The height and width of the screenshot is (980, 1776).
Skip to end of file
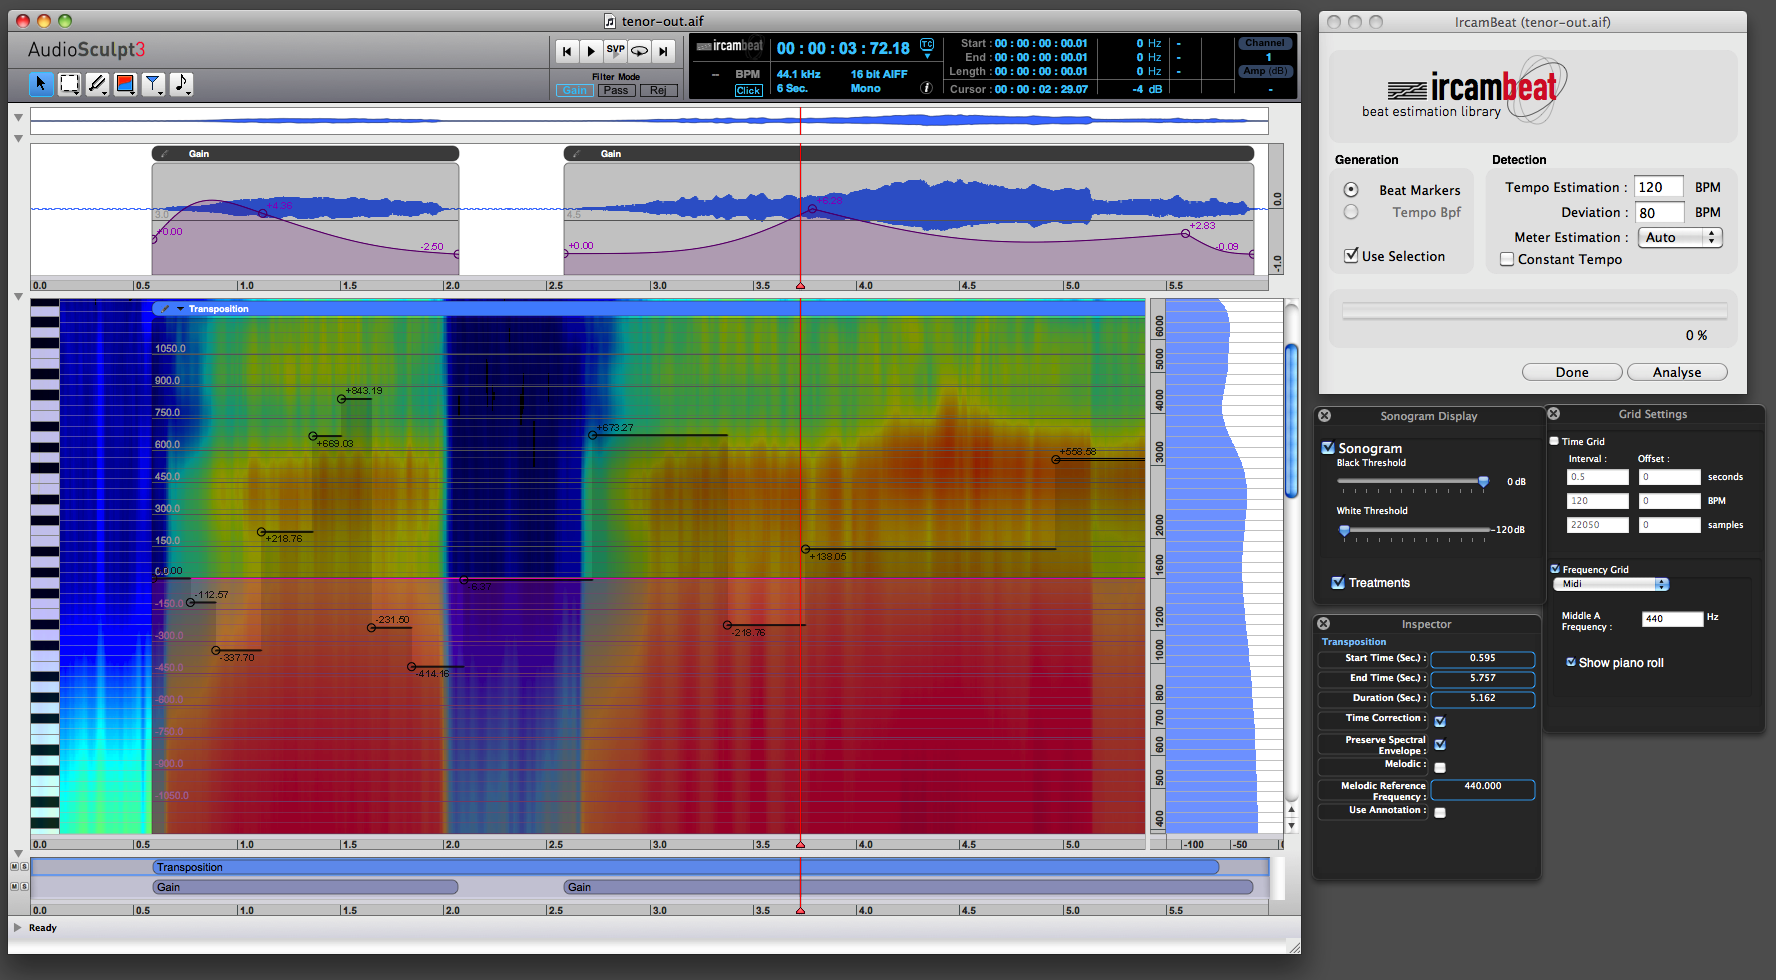[663, 51]
